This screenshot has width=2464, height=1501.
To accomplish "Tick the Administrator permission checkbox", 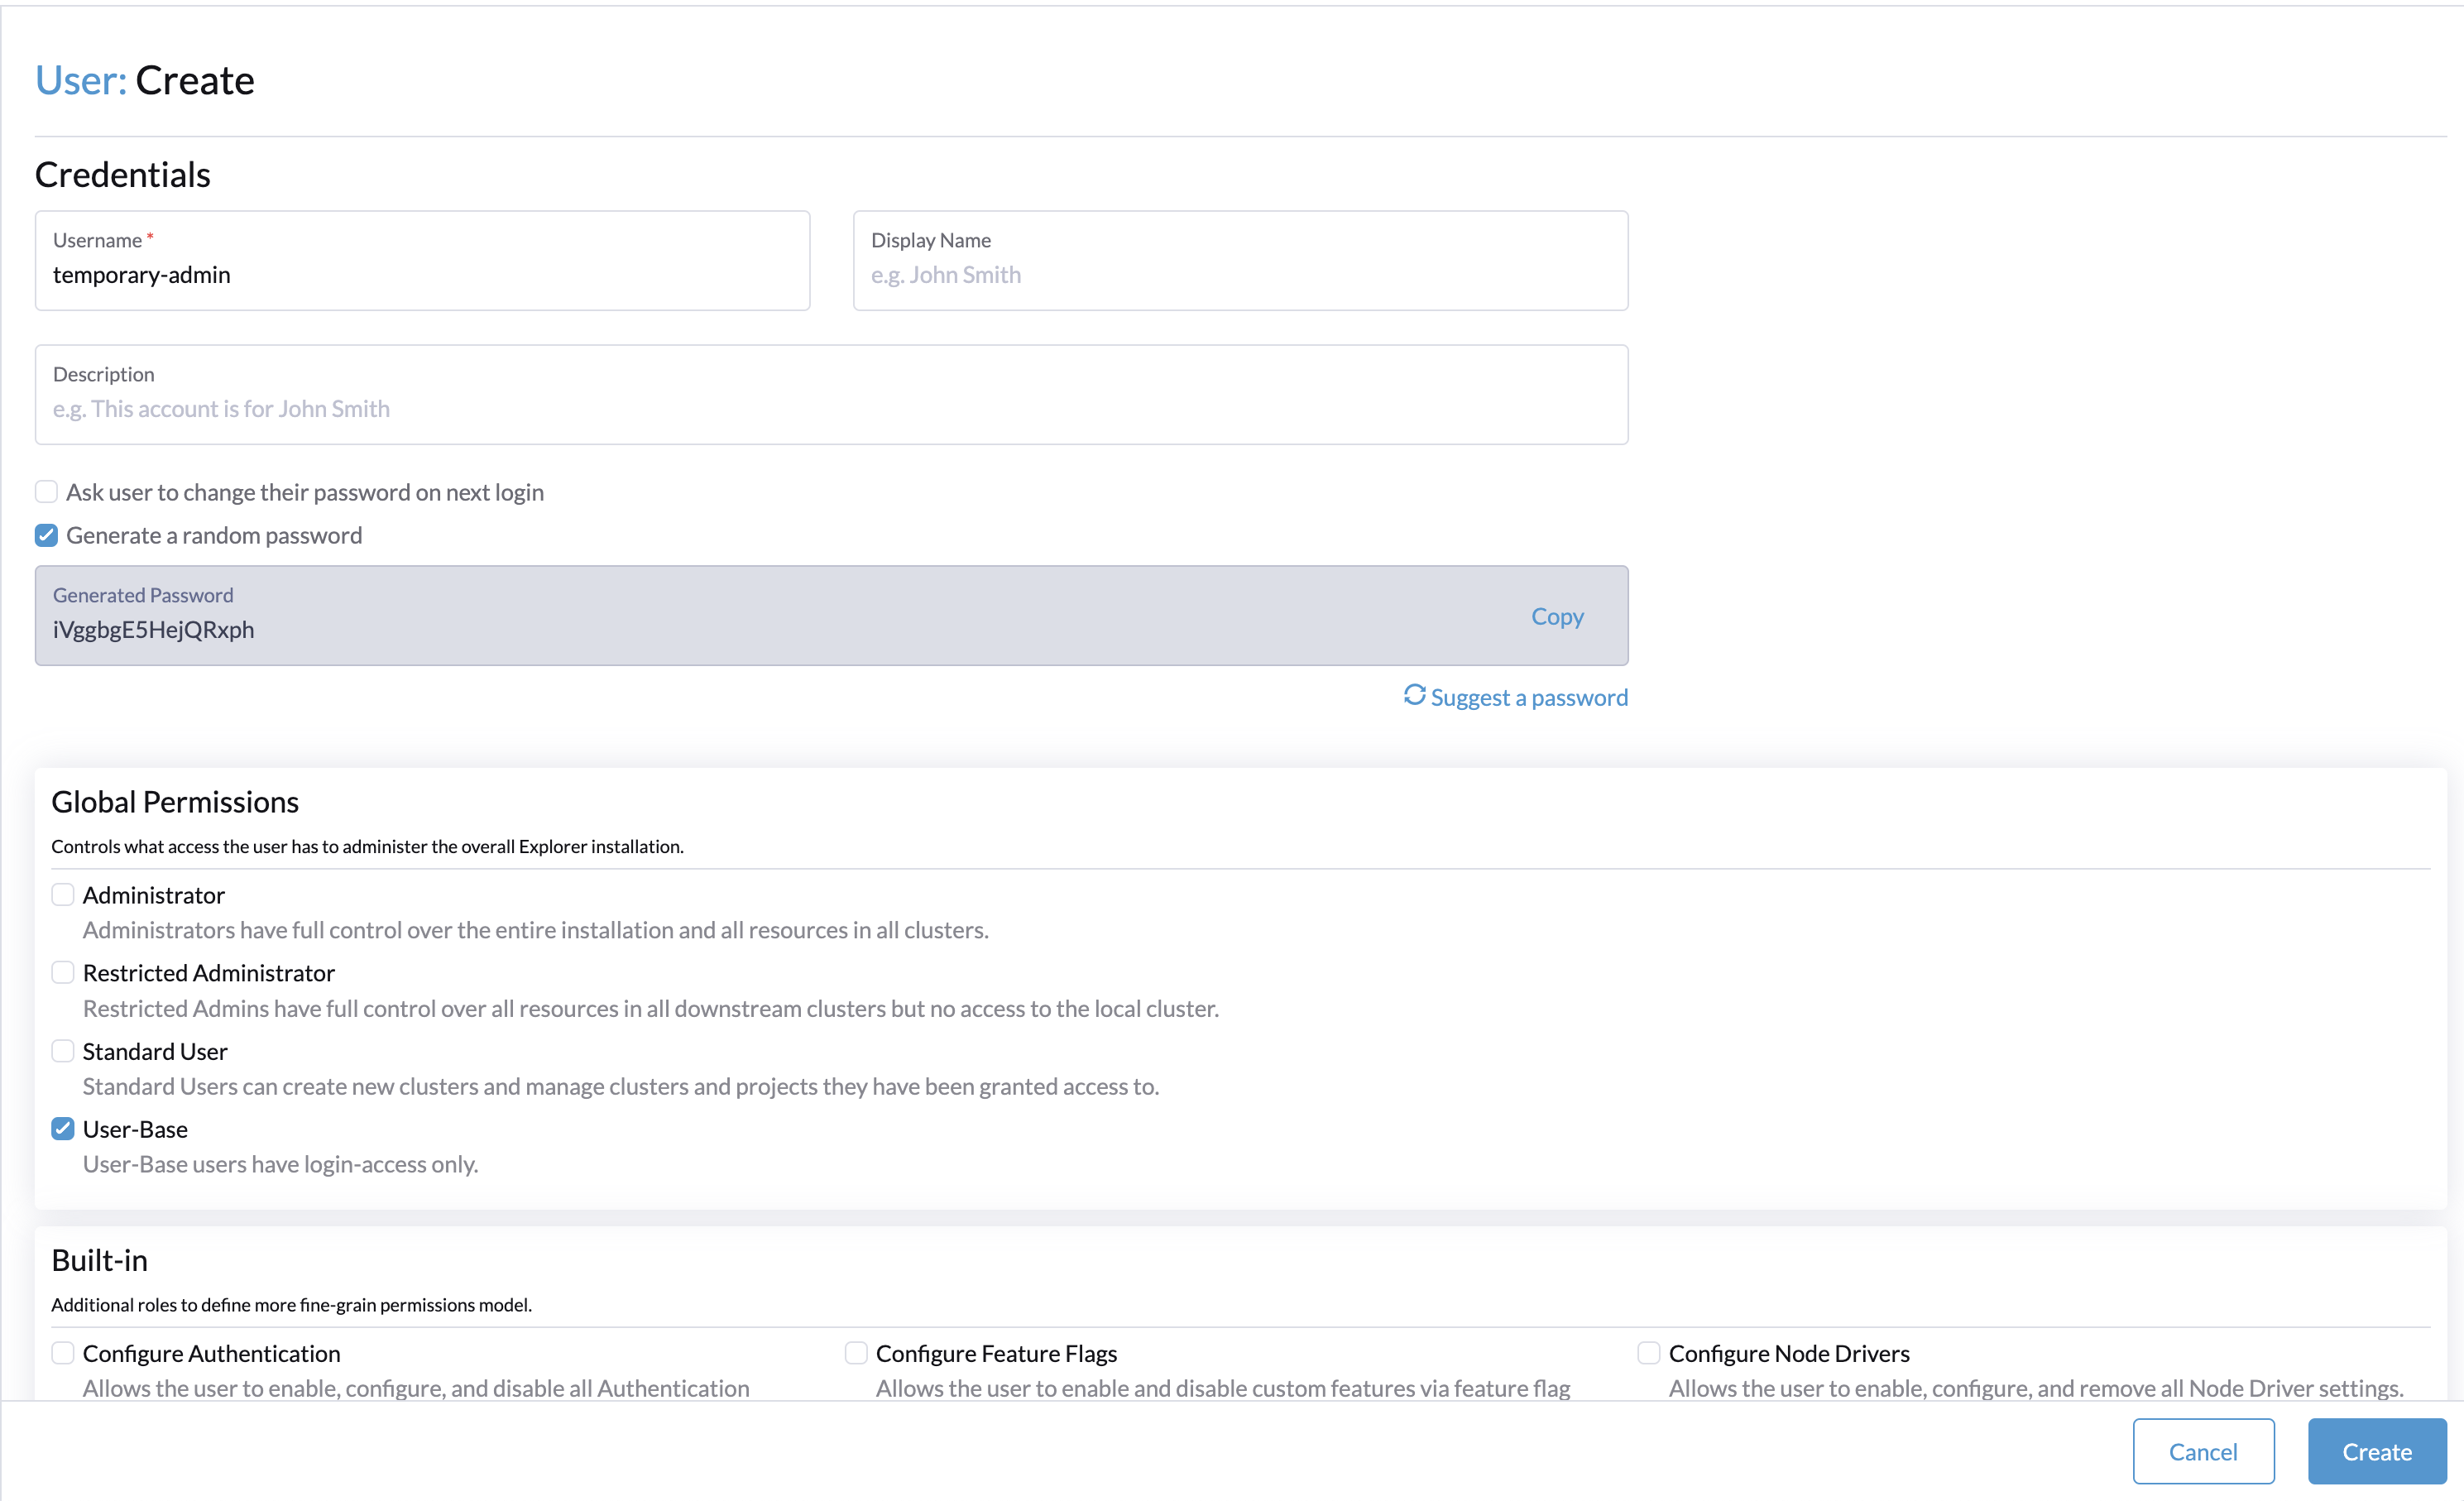I will click(63, 894).
